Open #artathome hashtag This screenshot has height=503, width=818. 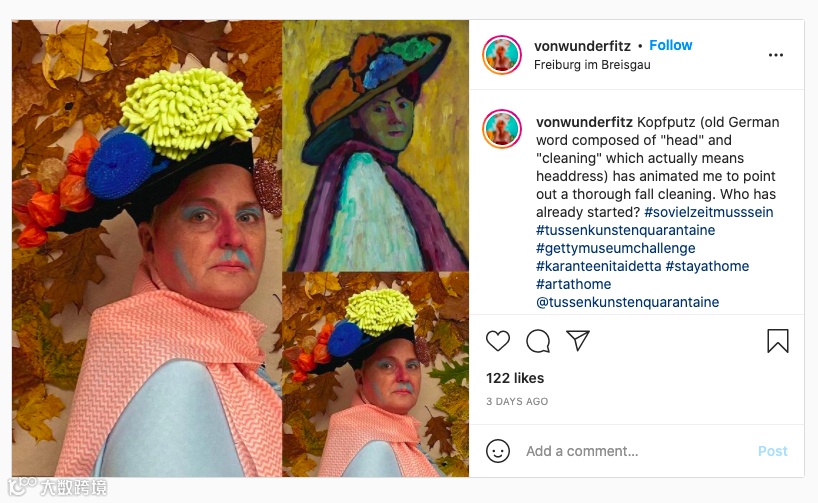pos(572,284)
